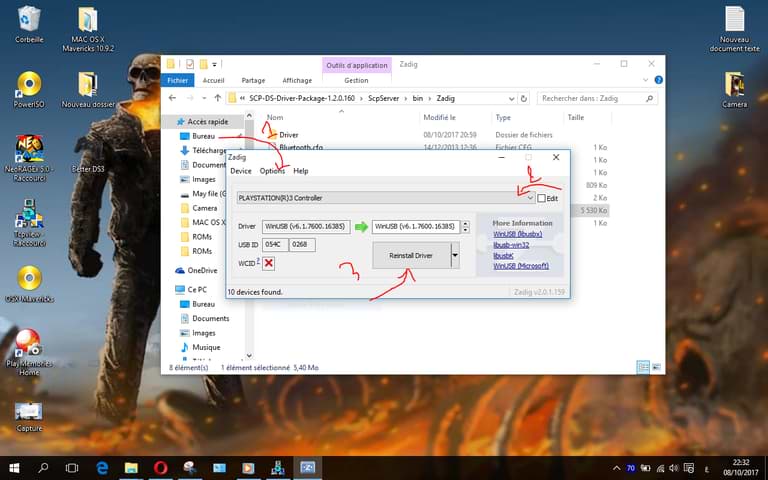The image size is (768, 480).
Task: Open the libusb-win32 link
Action: tap(511, 245)
